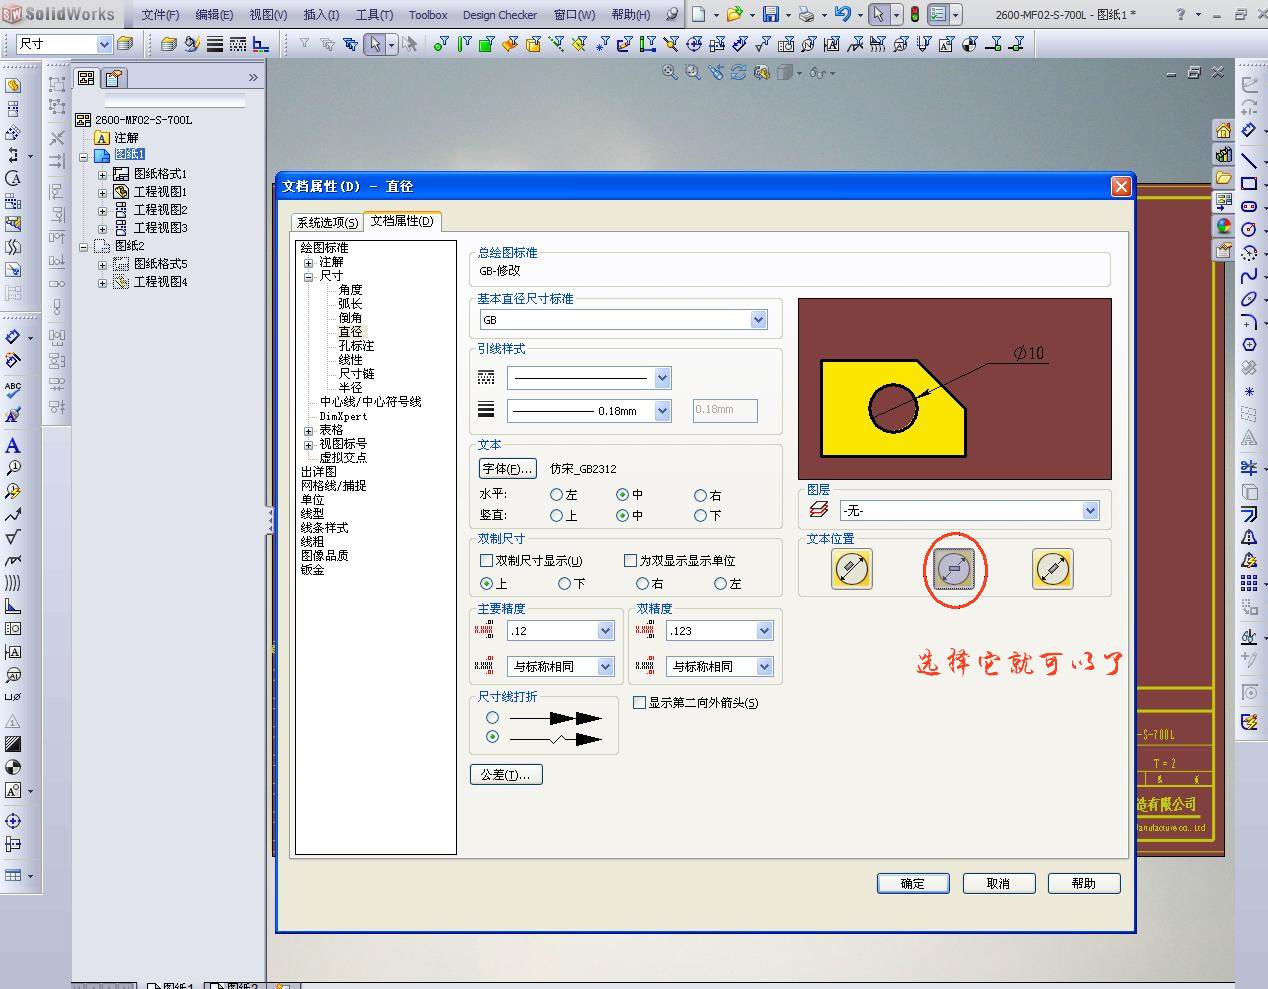Click the 字体(F)... button
Image resolution: width=1268 pixels, height=989 pixels.
pyautogui.click(x=508, y=469)
